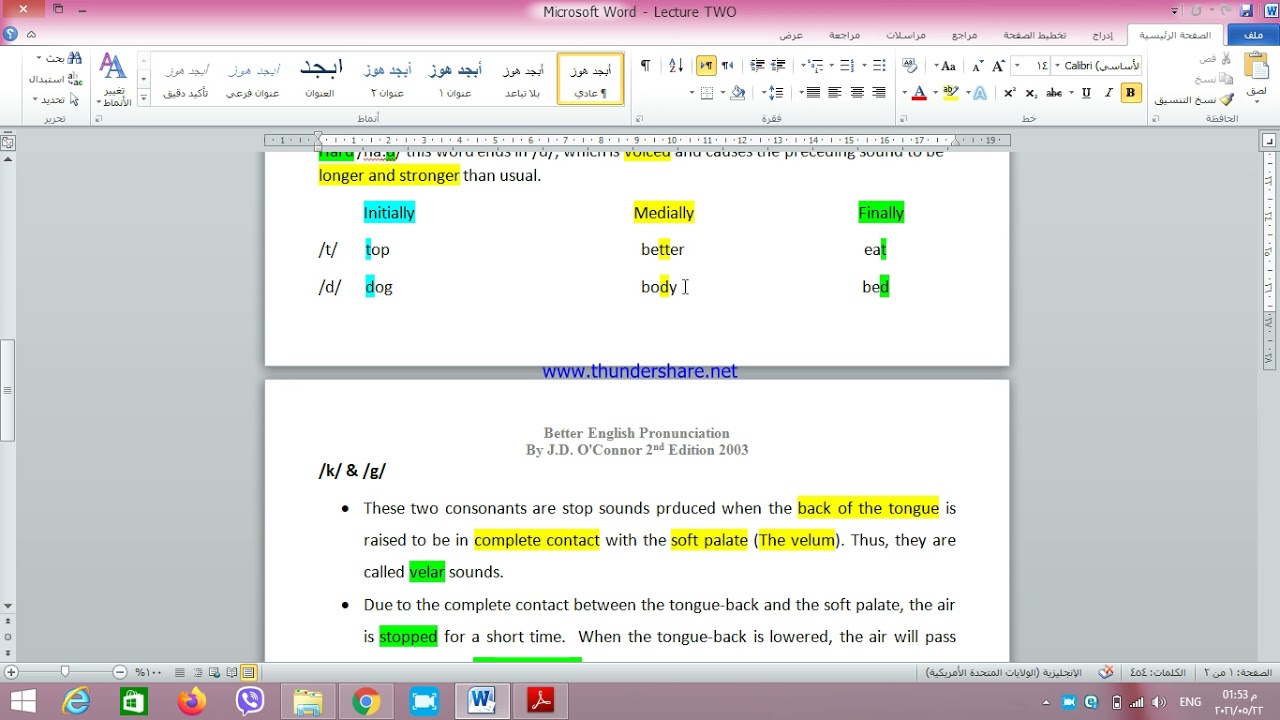The height and width of the screenshot is (720, 1280).
Task: Apply red font color swatch
Action: tap(919, 93)
